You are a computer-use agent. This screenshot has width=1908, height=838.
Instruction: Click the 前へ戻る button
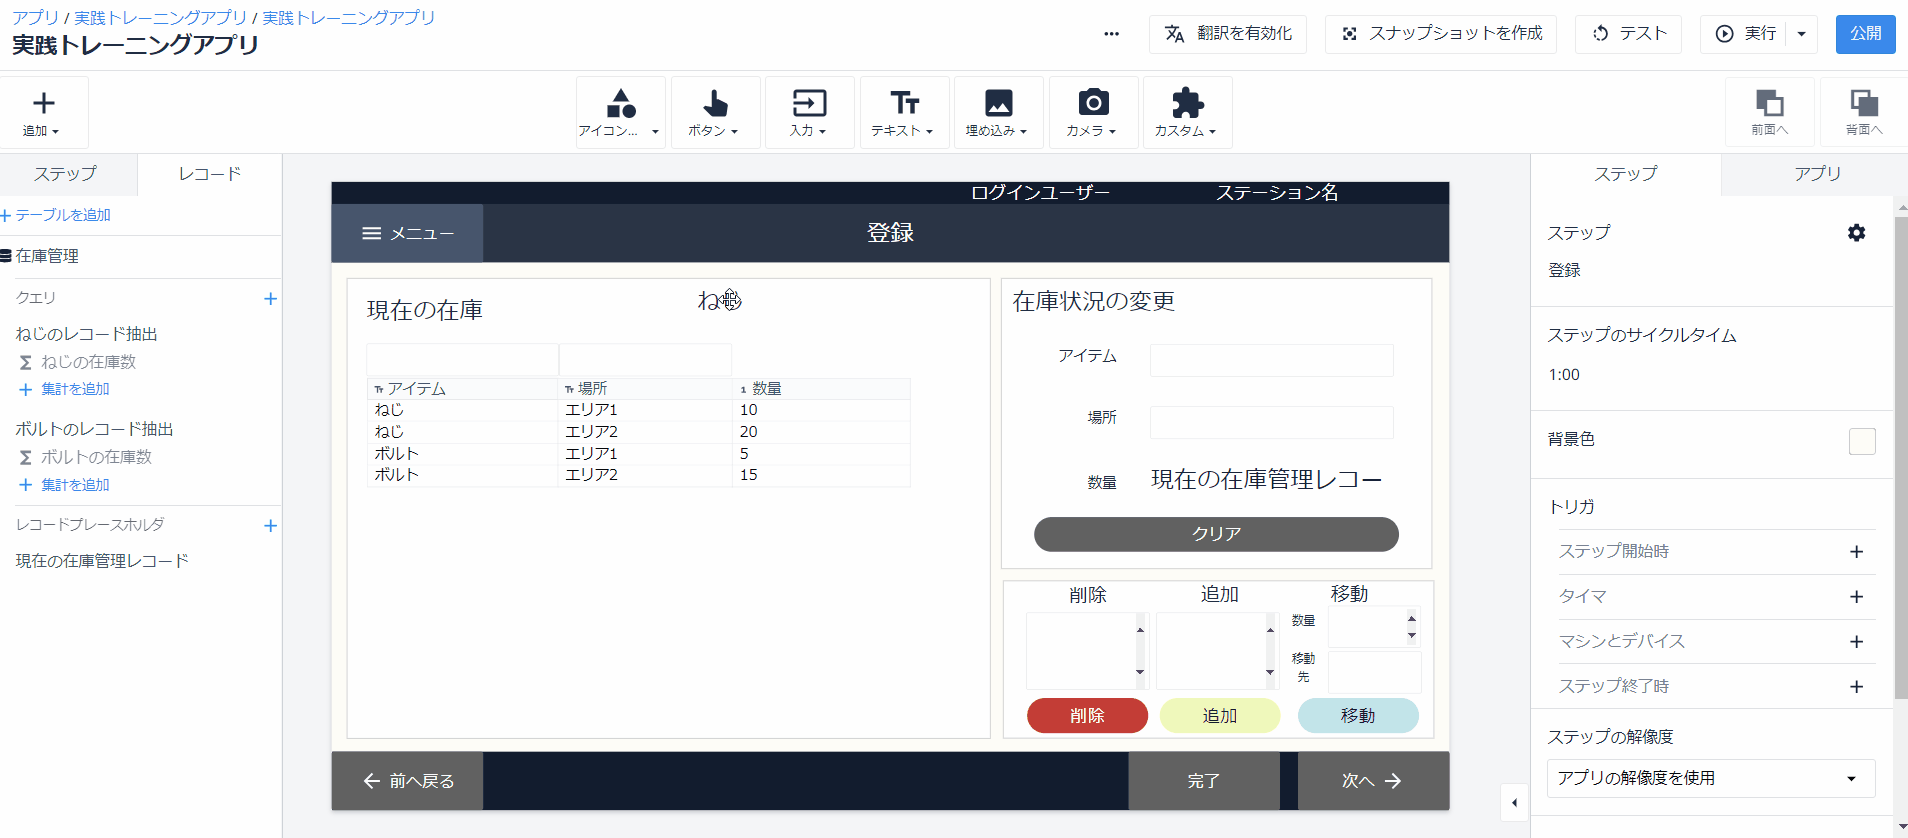pyautogui.click(x=408, y=781)
